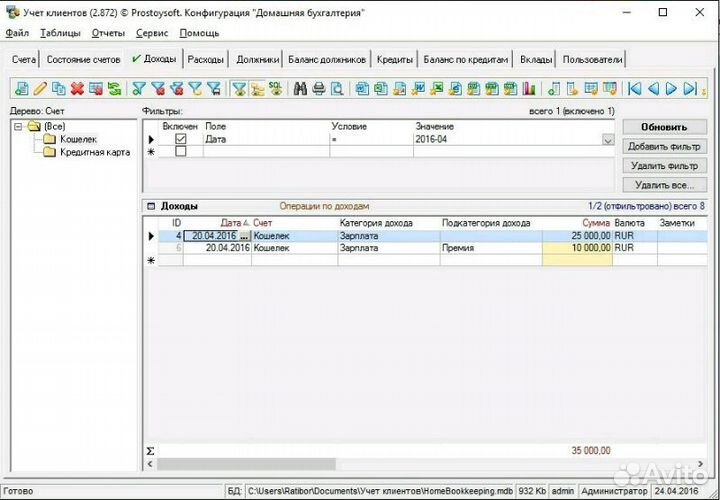Click the printer icon in toolbar

(x=318, y=89)
